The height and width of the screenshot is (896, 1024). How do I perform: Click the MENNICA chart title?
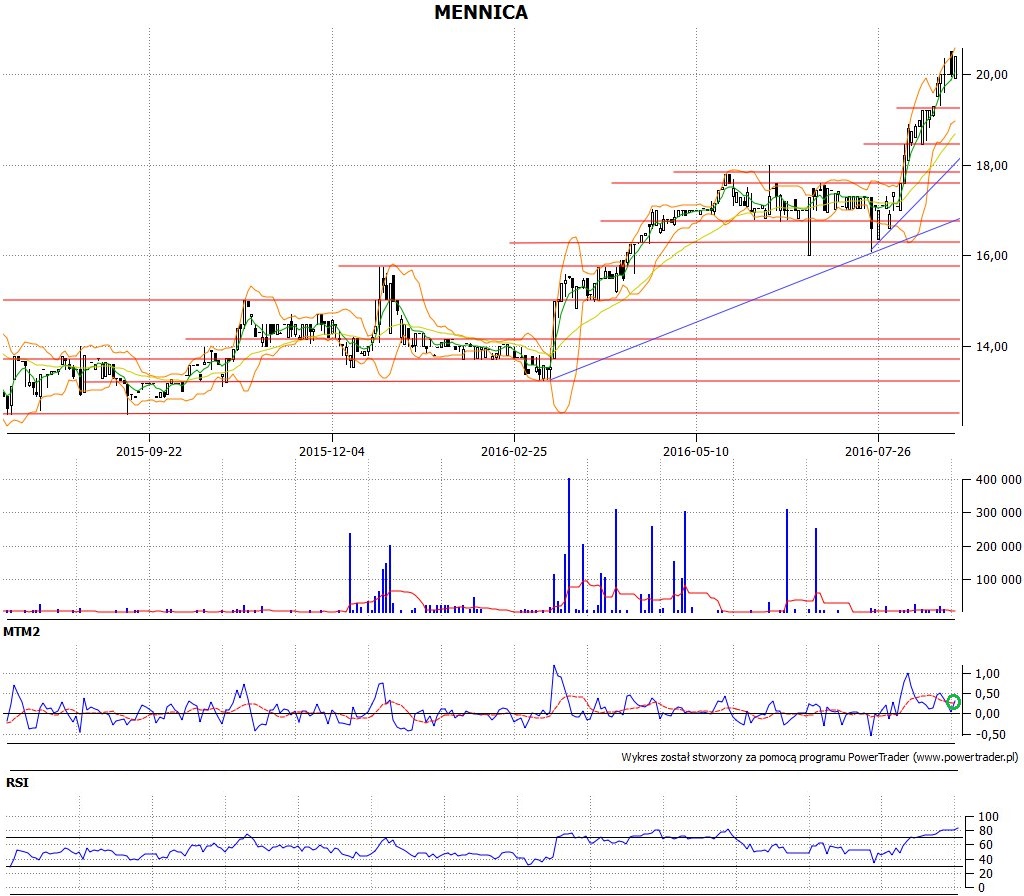[x=481, y=12]
